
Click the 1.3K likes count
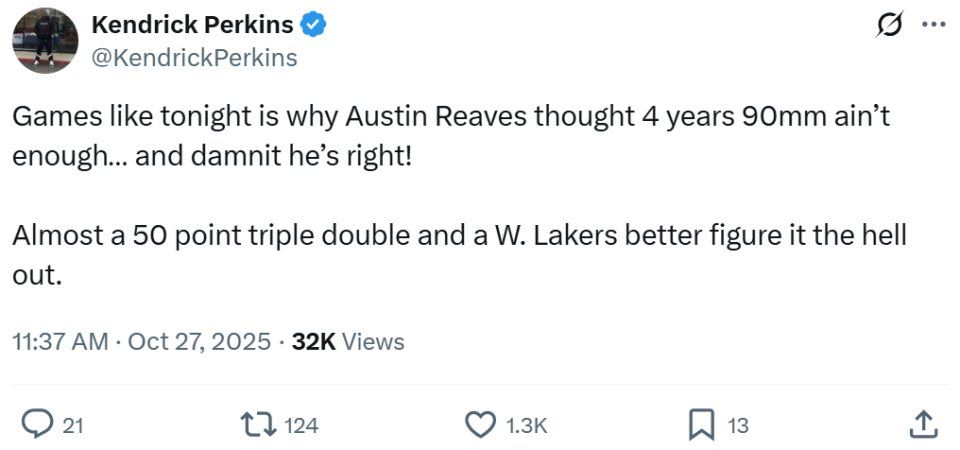click(x=526, y=426)
